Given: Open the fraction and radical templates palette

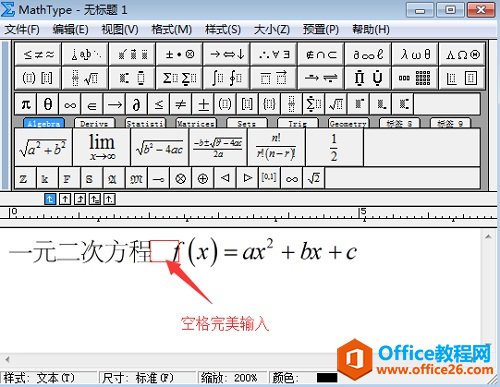Looking at the screenshot, I should (85, 78).
